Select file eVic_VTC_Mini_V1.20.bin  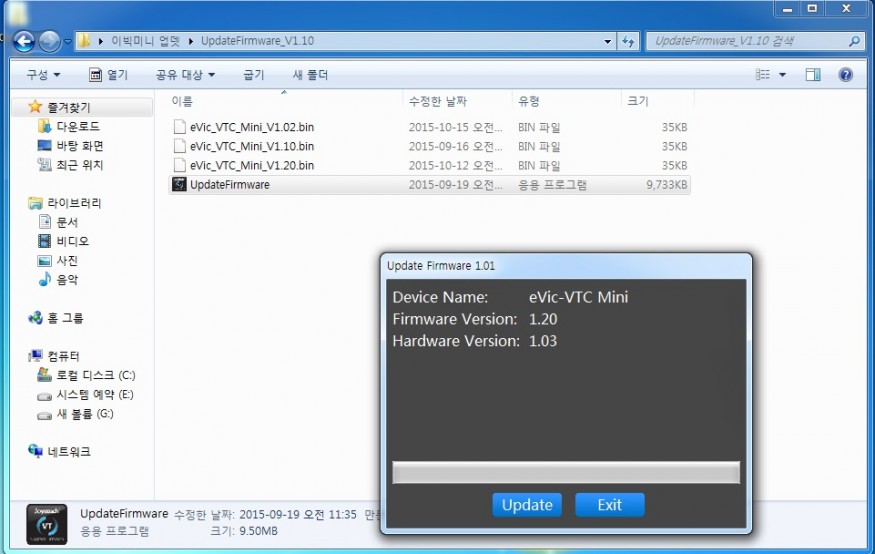(252, 165)
